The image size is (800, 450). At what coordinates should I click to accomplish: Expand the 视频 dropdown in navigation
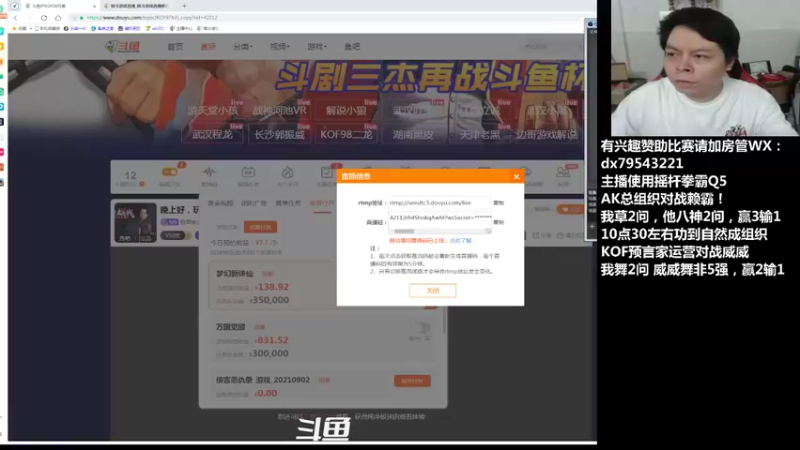click(280, 46)
